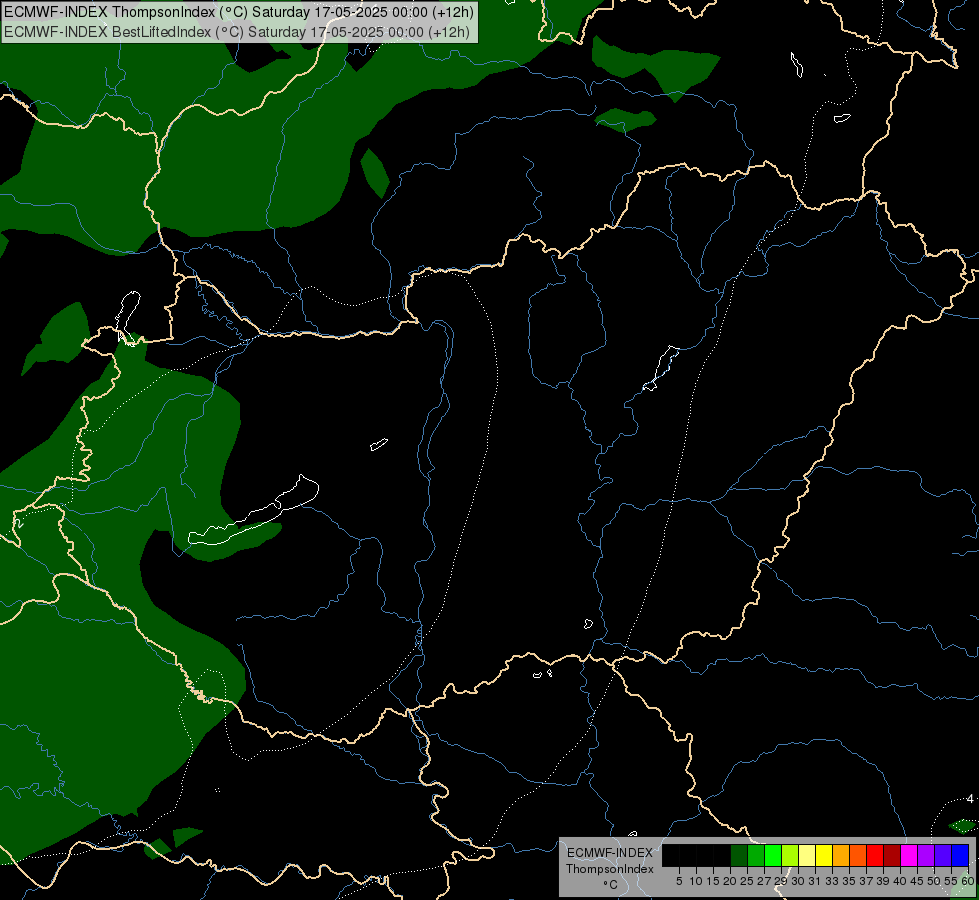Select the orange 33–35 legend swatch
This screenshot has height=900, width=979.
841,855
